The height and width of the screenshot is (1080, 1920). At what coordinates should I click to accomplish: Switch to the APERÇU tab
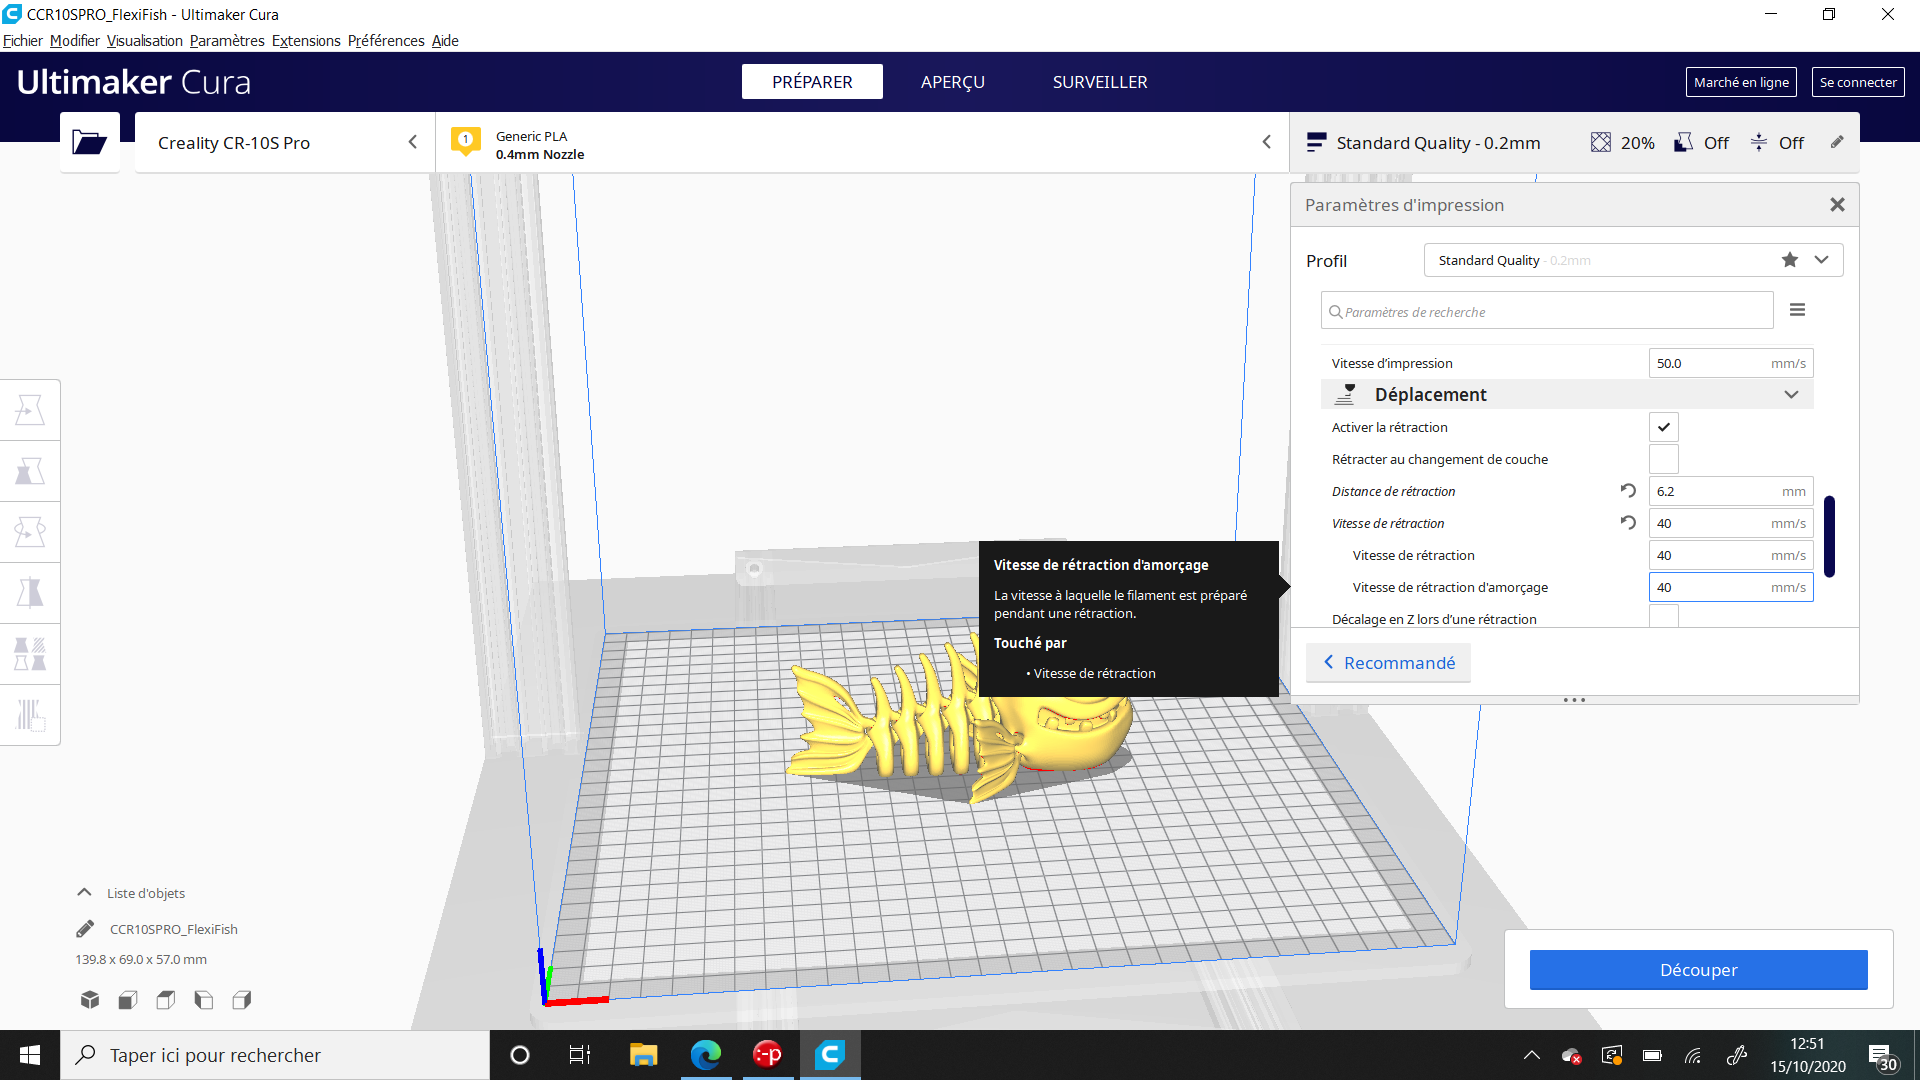click(x=952, y=82)
